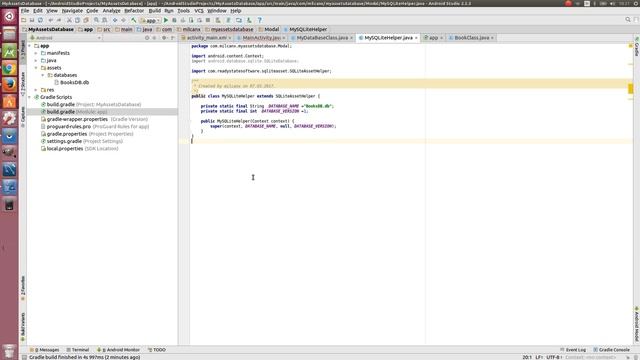This screenshot has height=360, width=640.
Task: Open the Gradle Console panel
Action: pyautogui.click(x=611, y=350)
